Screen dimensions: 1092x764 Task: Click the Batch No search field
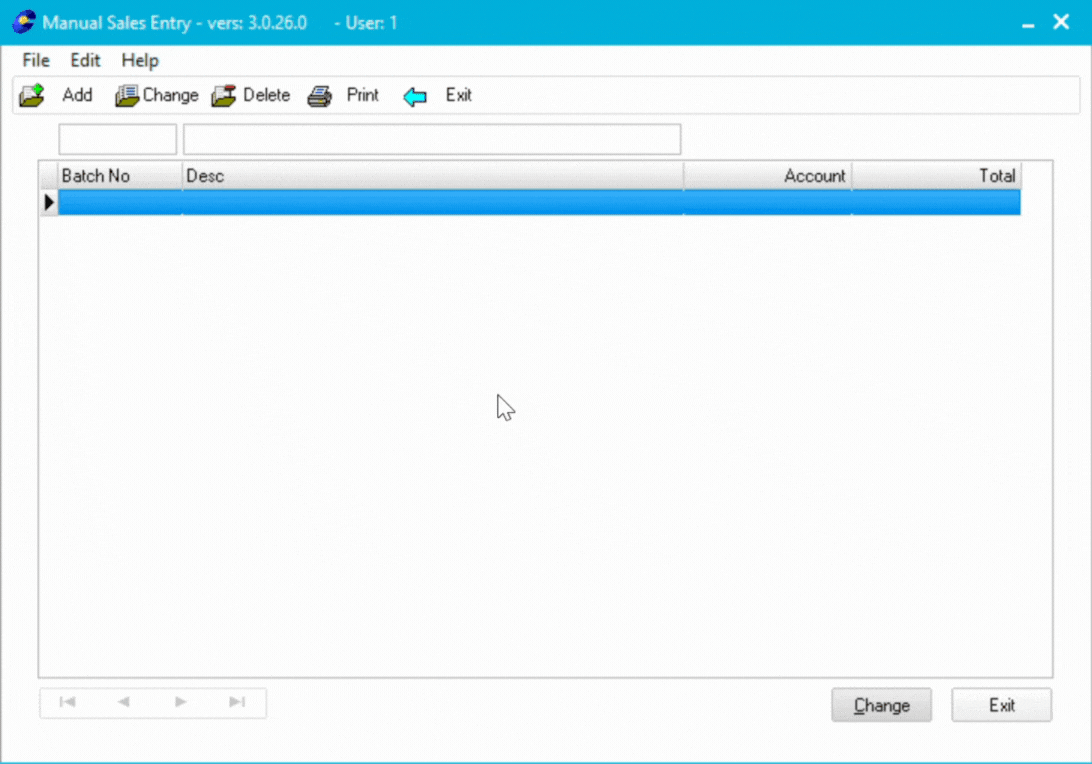(x=118, y=139)
